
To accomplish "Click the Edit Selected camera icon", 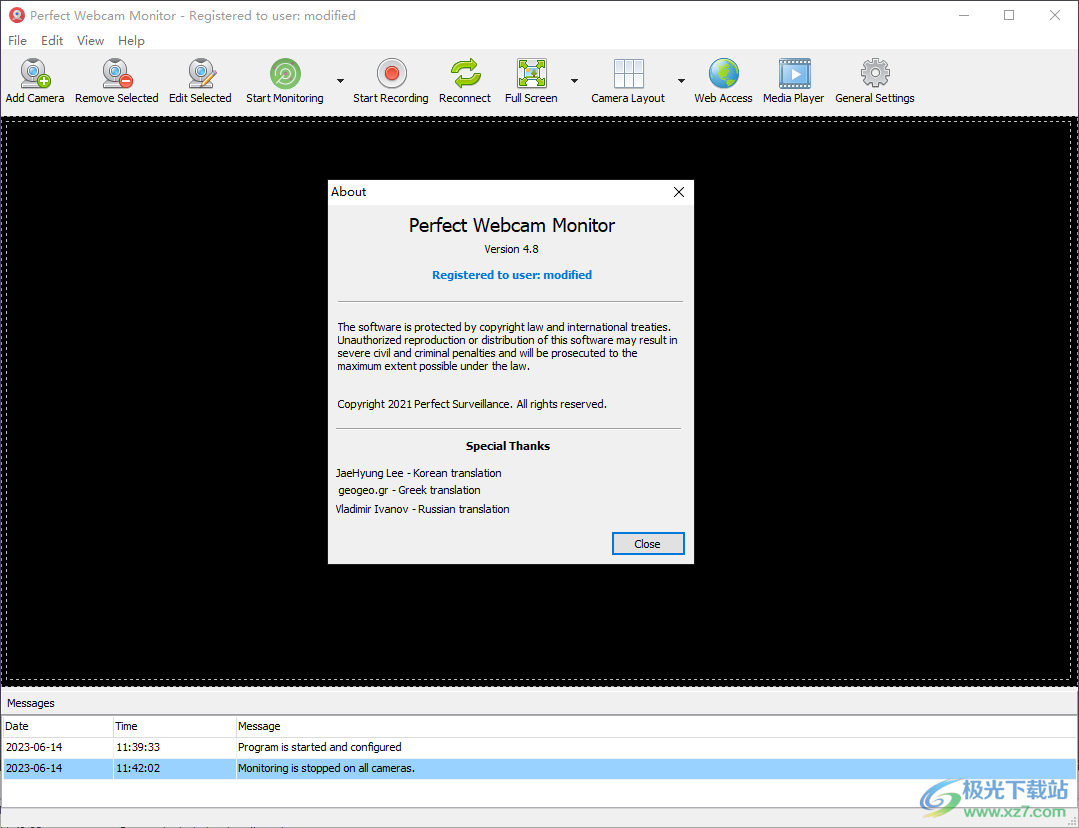I will [201, 74].
